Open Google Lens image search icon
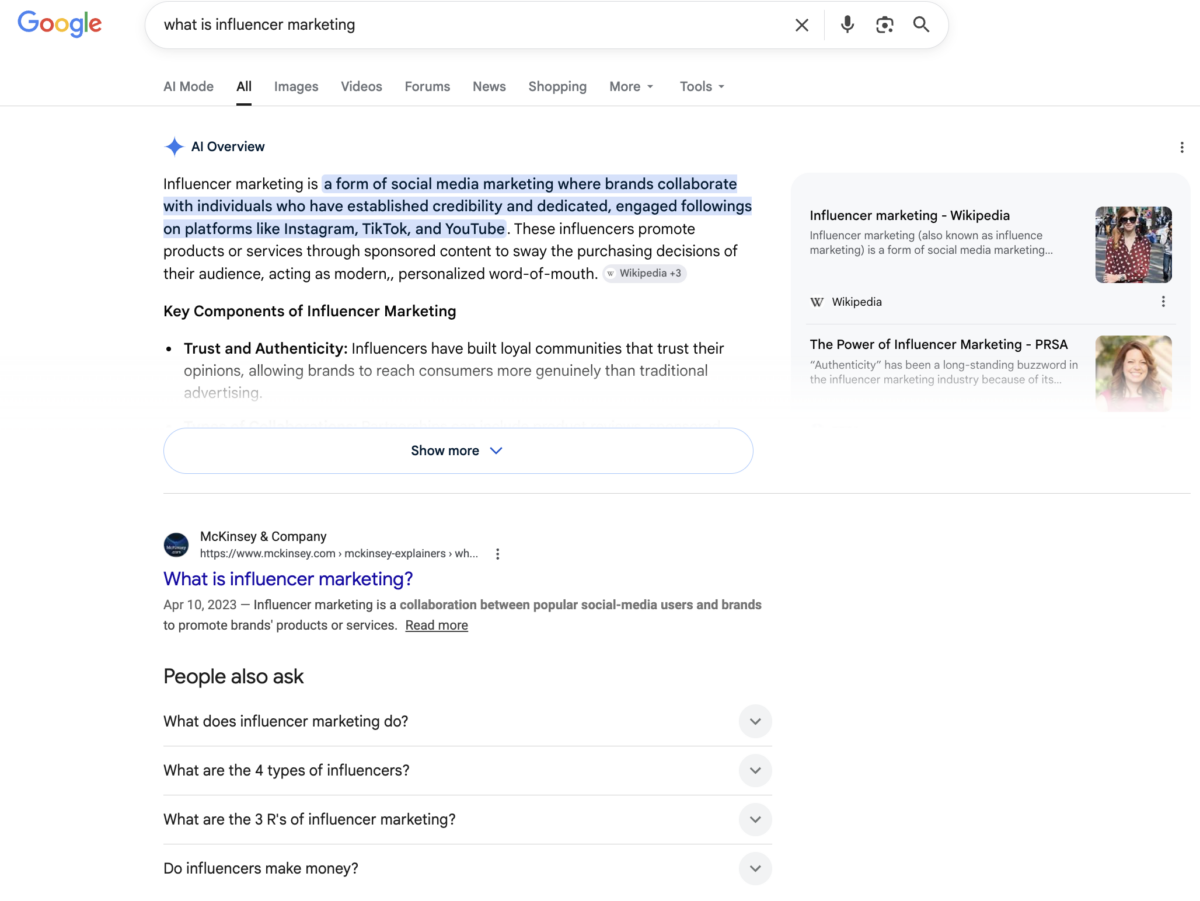 [x=884, y=25]
